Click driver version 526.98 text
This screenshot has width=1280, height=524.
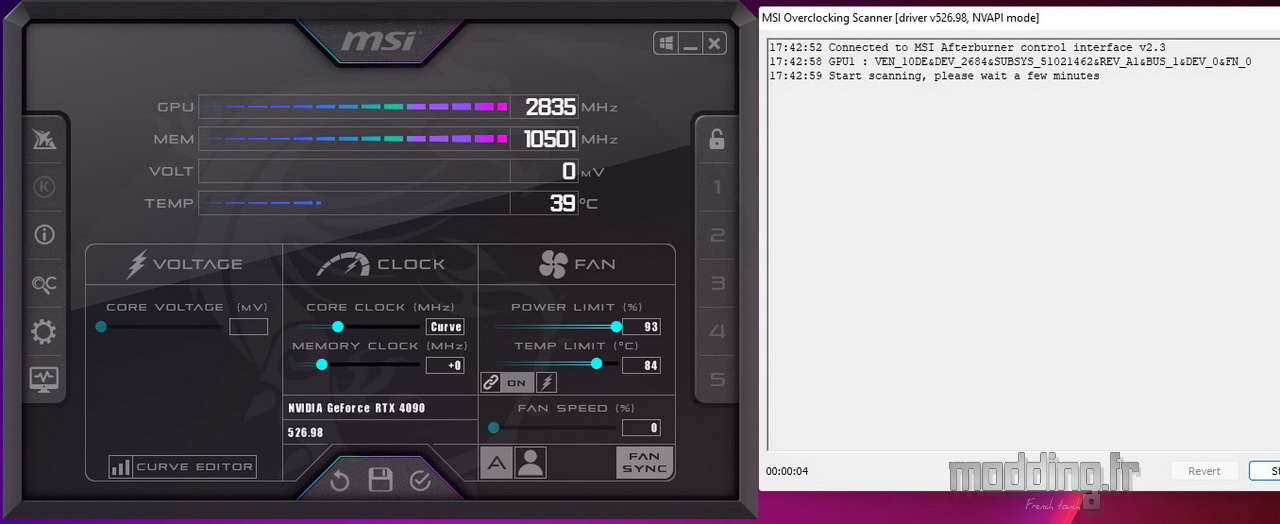point(305,433)
